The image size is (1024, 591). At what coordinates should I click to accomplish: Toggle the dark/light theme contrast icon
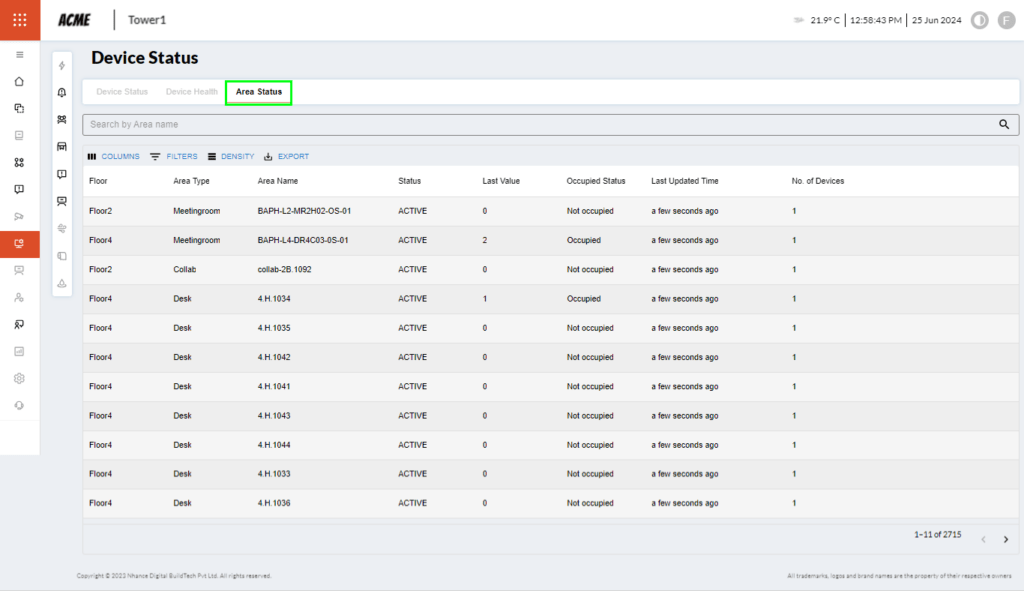click(x=980, y=20)
